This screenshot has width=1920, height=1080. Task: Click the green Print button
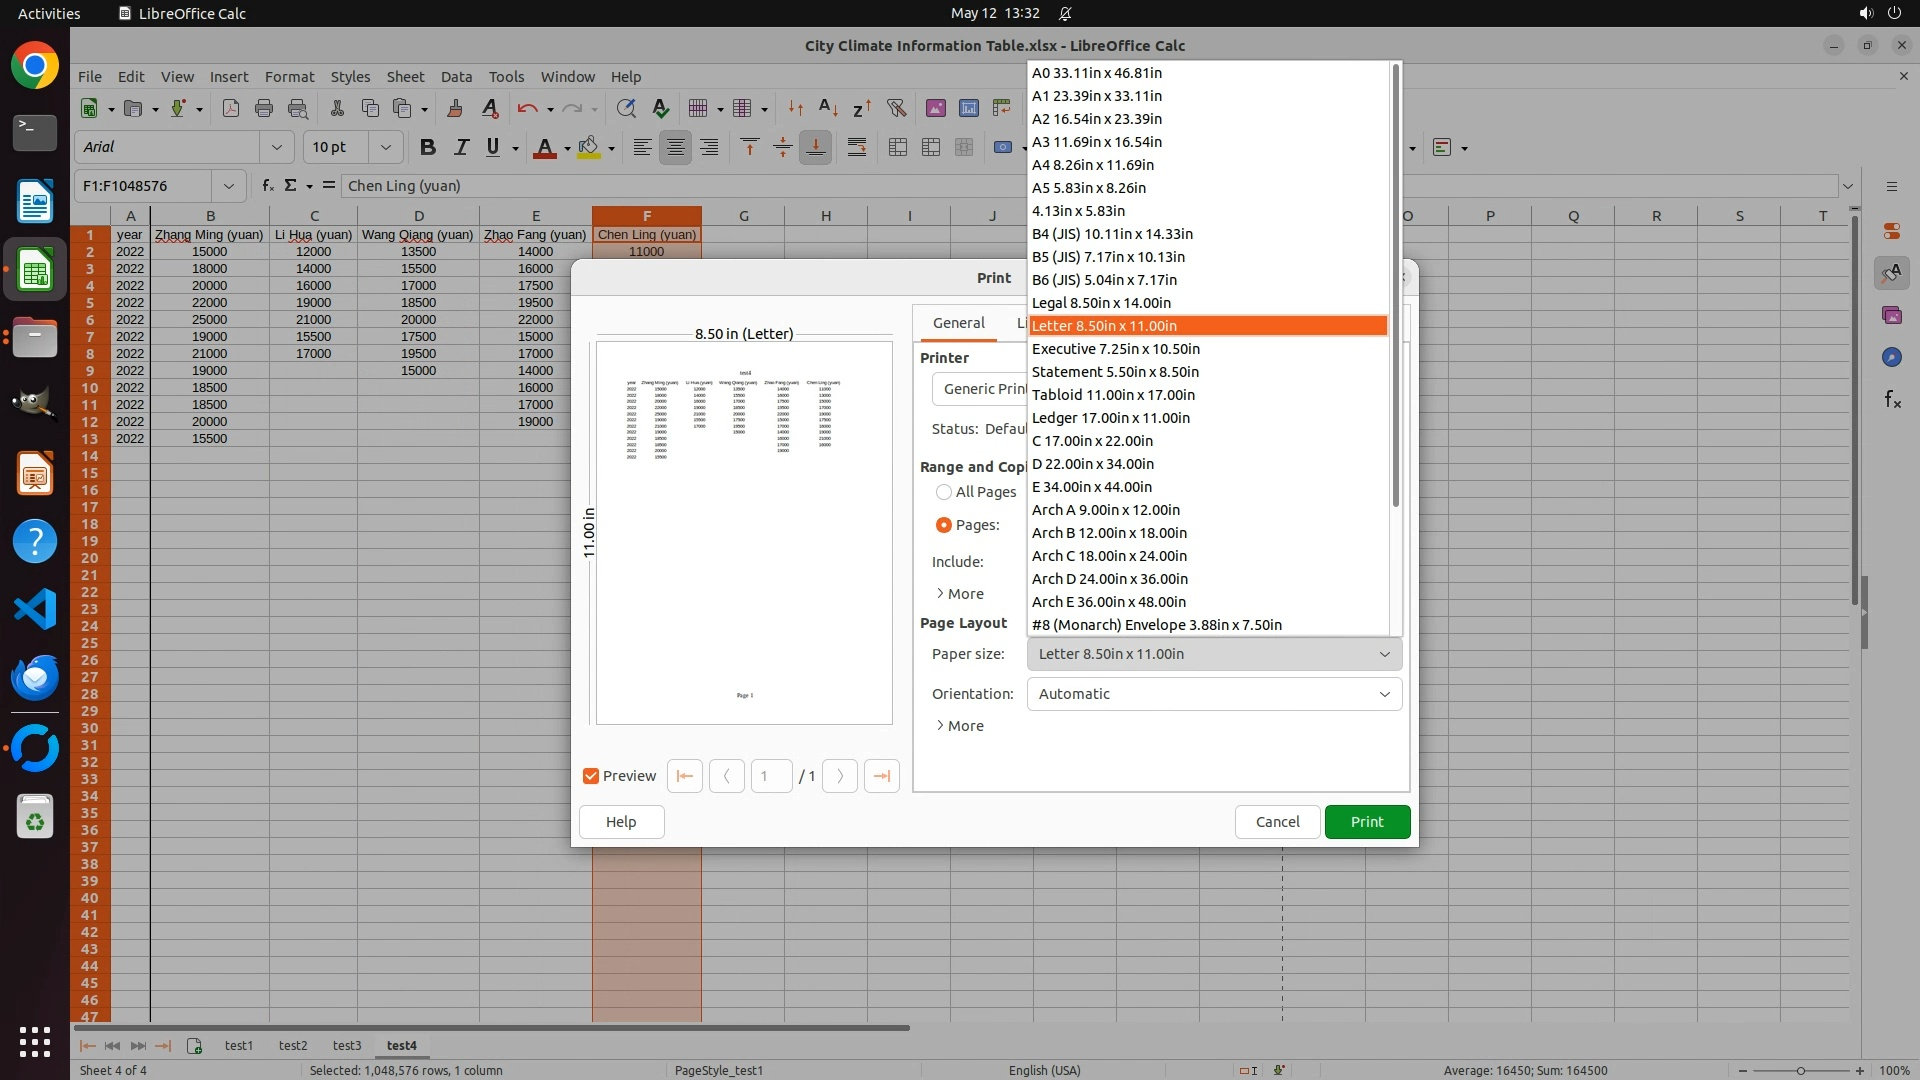1367,822
